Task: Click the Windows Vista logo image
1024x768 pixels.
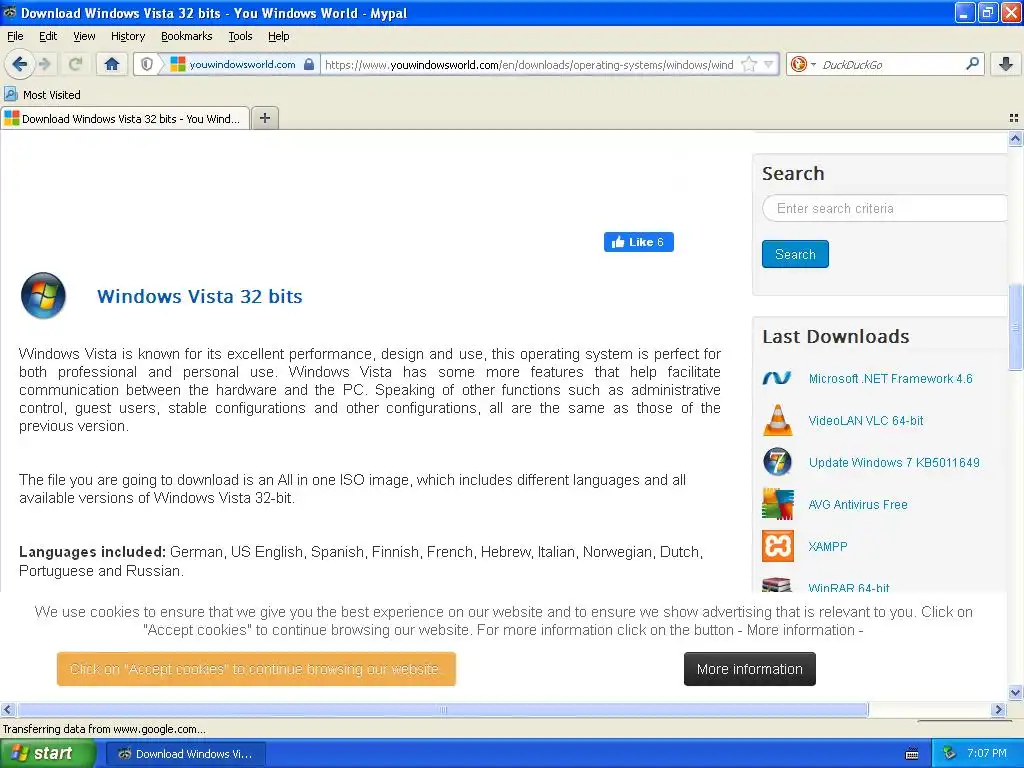Action: pyautogui.click(x=43, y=296)
